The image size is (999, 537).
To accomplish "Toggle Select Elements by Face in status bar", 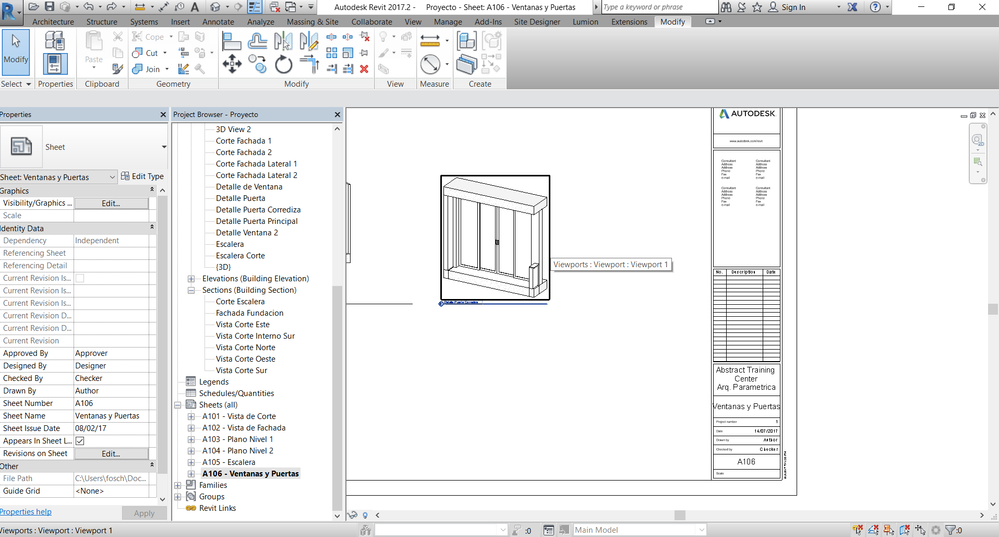I will (x=905, y=529).
